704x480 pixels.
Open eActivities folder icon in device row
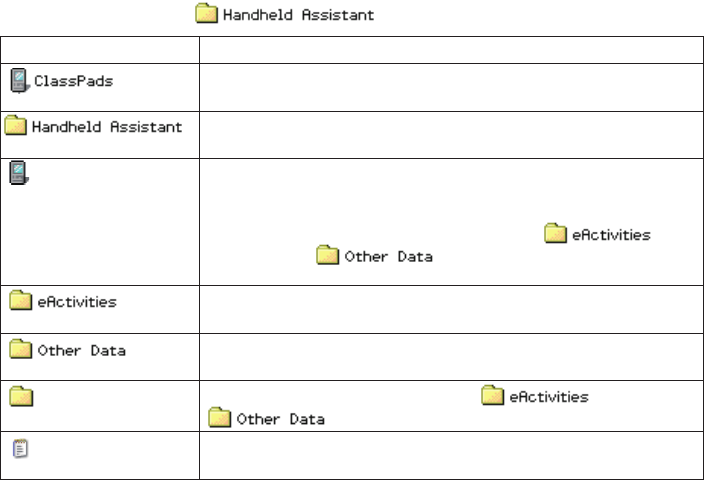click(555, 233)
